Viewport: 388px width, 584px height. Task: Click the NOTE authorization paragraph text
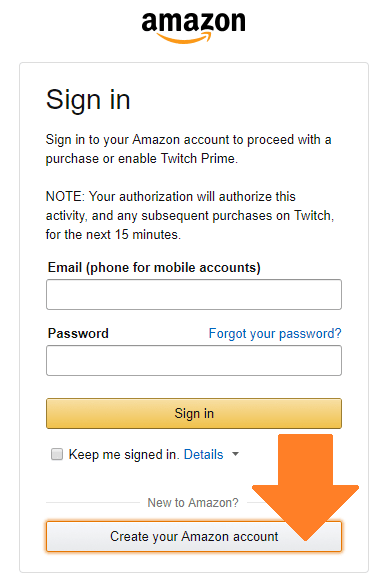(190, 216)
